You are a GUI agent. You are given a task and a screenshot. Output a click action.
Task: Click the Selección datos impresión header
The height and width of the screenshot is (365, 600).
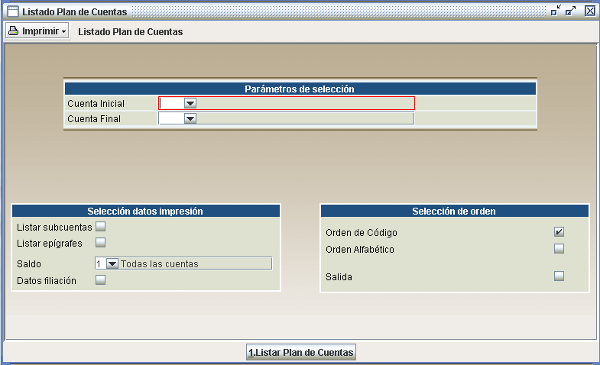(x=145, y=211)
